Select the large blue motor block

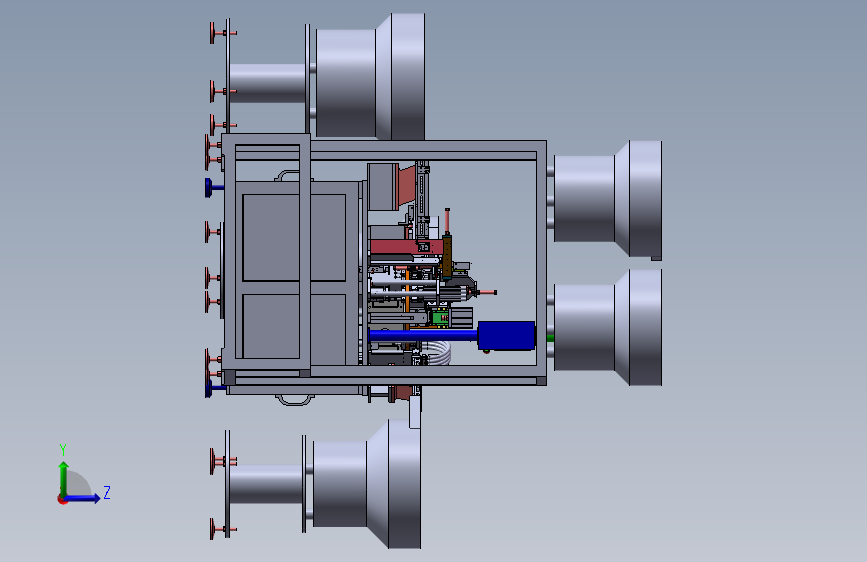coord(506,335)
